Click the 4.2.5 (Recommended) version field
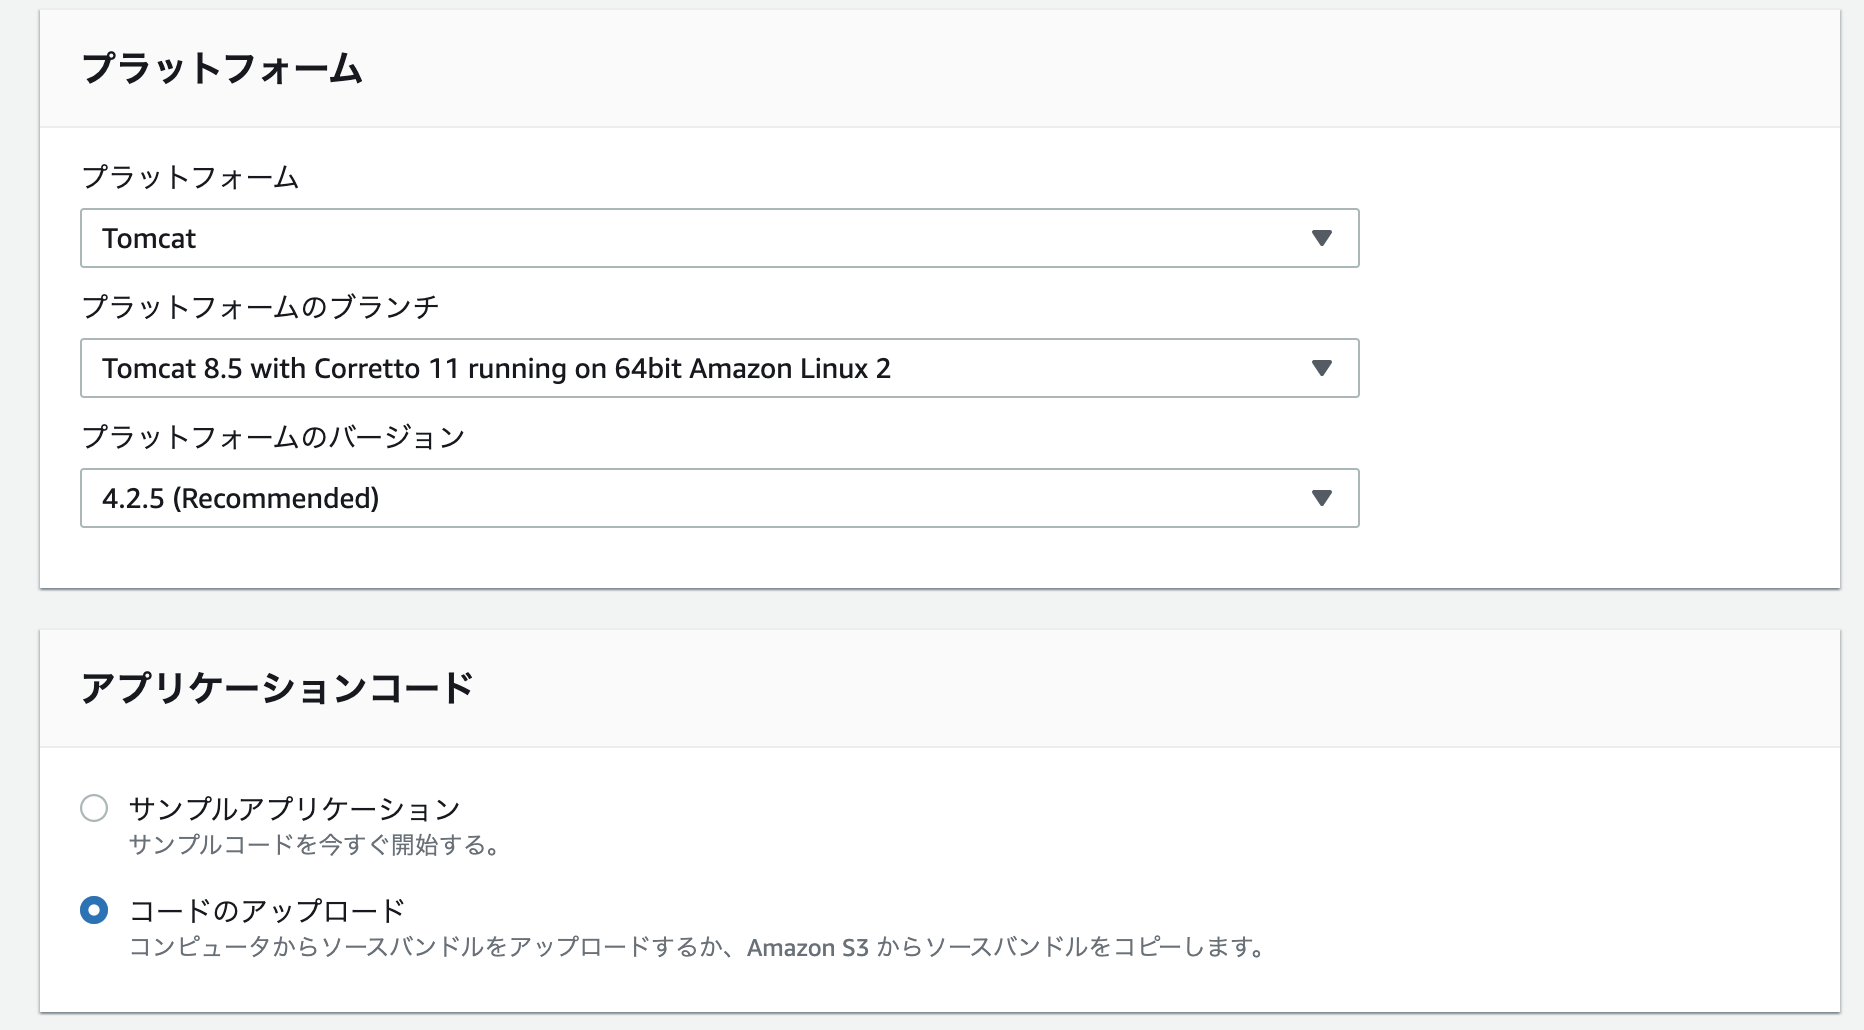Viewport: 1864px width, 1030px height. click(242, 497)
